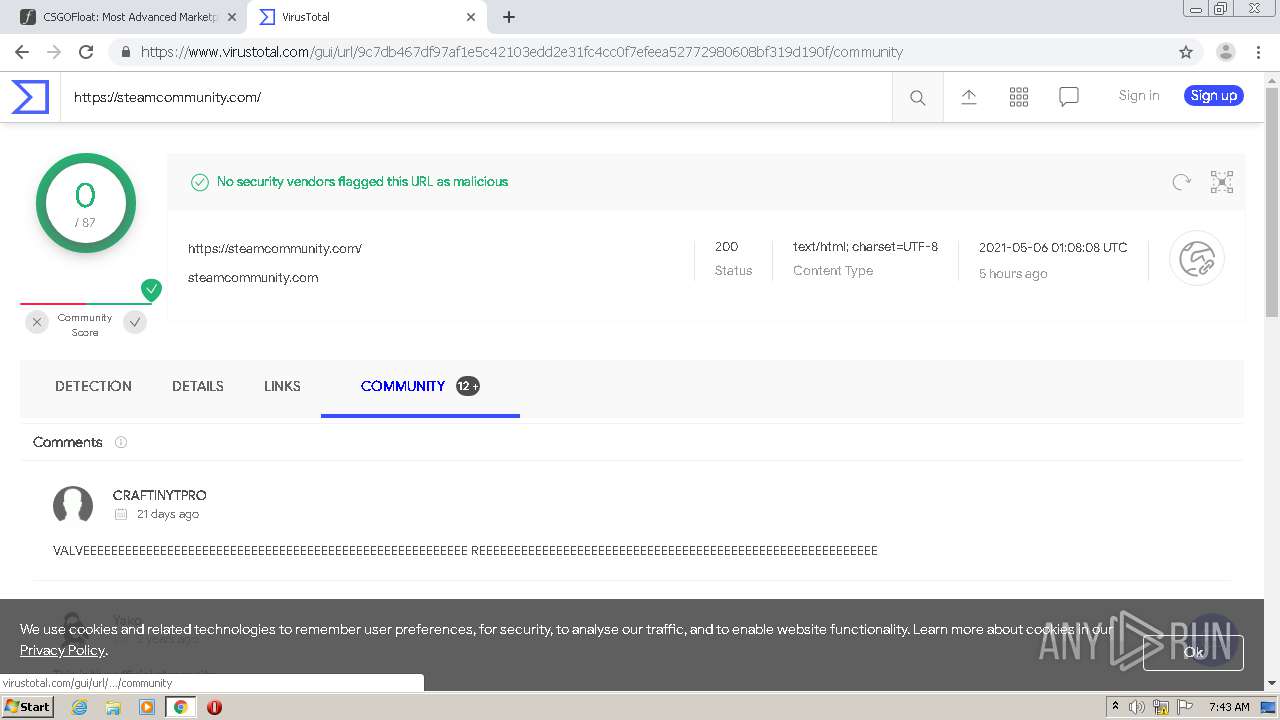Click the Sign up button
The width and height of the screenshot is (1280, 720).
[1214, 96]
